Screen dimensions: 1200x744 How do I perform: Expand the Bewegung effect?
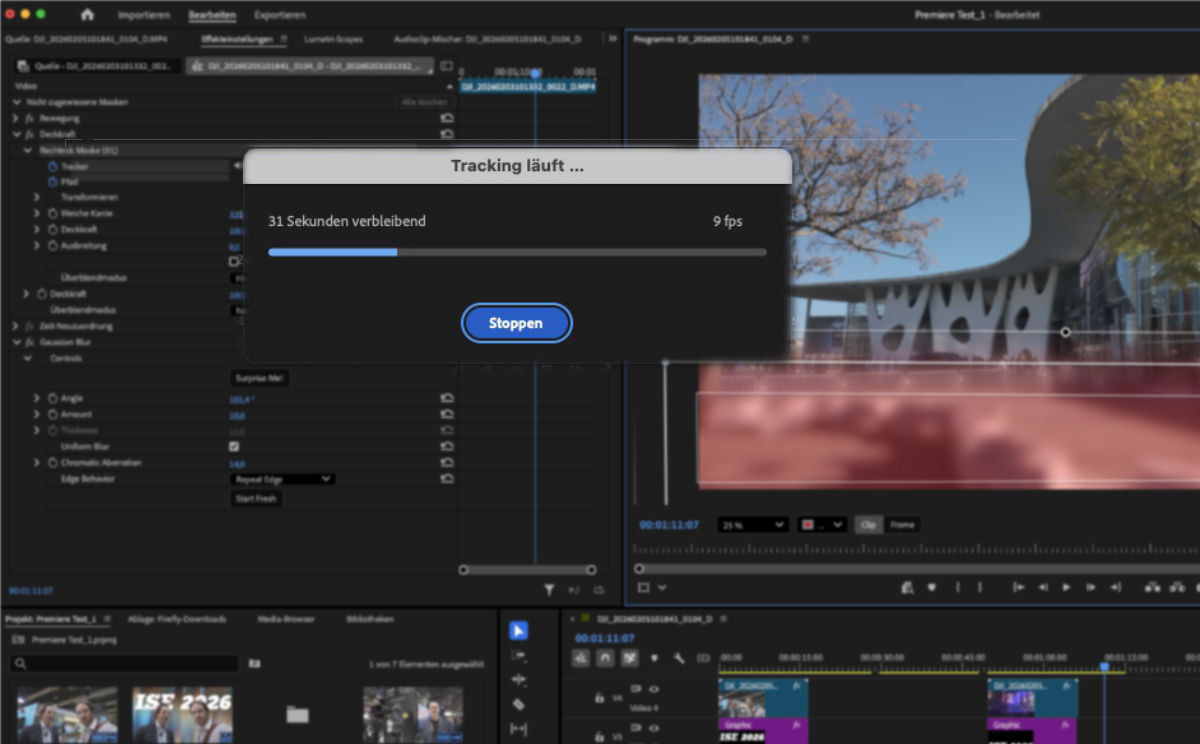pos(16,118)
